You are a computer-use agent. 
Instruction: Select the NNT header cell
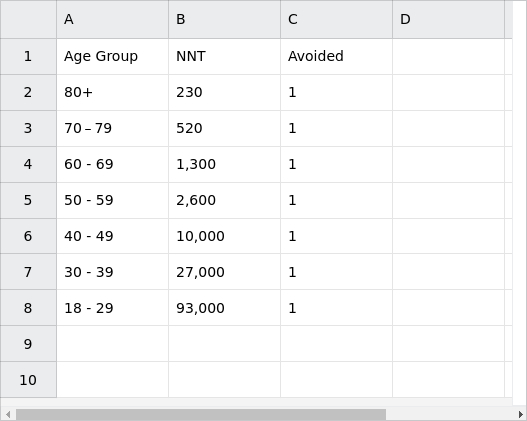pos(225,56)
